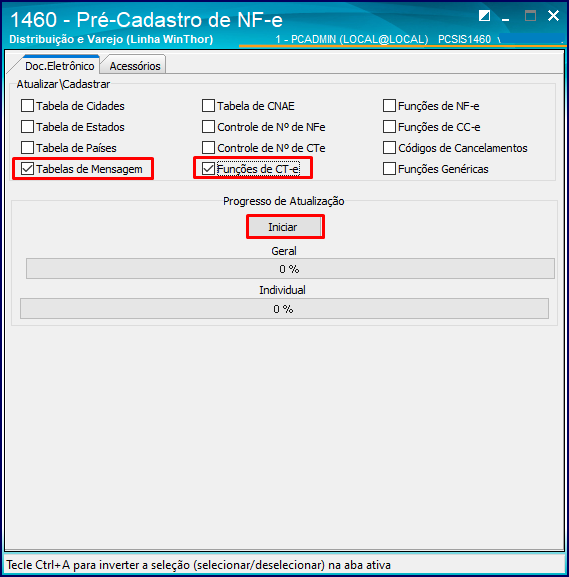Switch to the Acessórios tab
The height and width of the screenshot is (577, 569).
click(135, 66)
